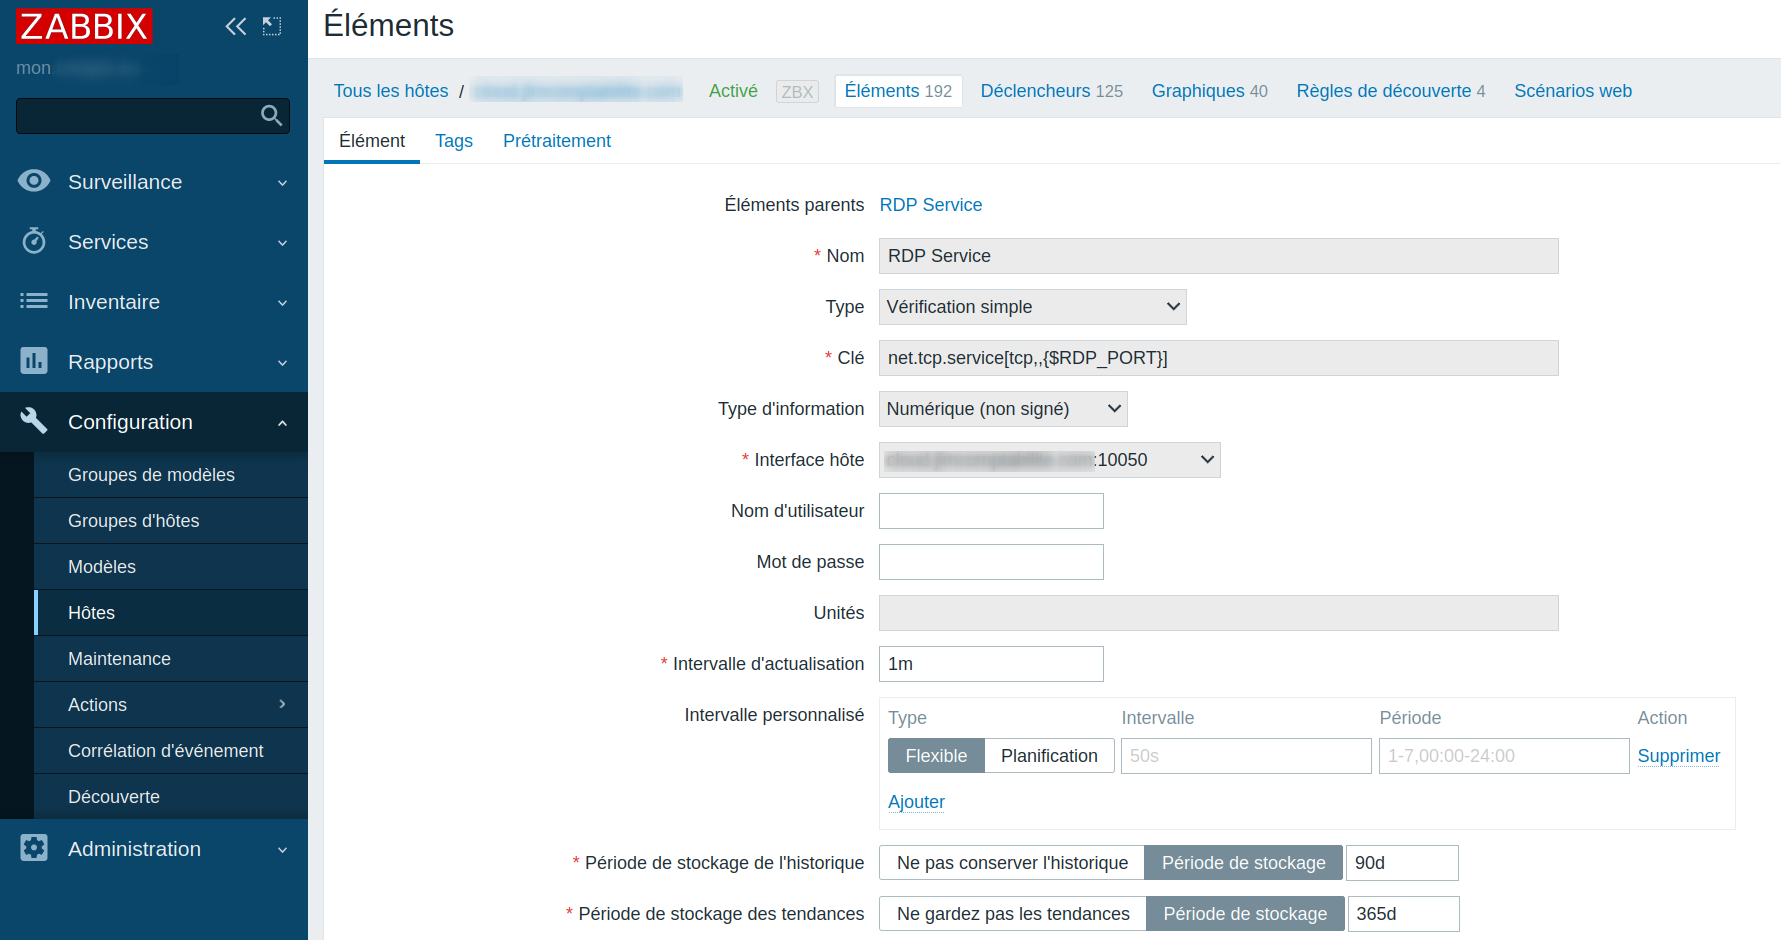
Task: Select Ne gardez pas les tendances
Action: [x=1013, y=914]
